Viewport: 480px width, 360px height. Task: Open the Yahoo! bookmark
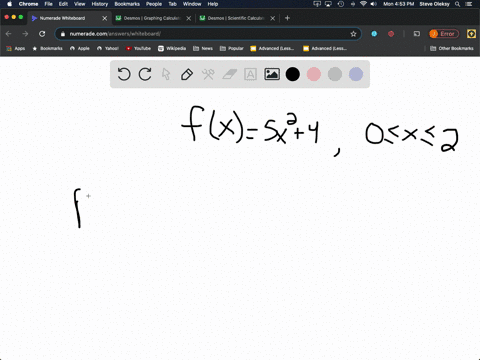point(108,48)
